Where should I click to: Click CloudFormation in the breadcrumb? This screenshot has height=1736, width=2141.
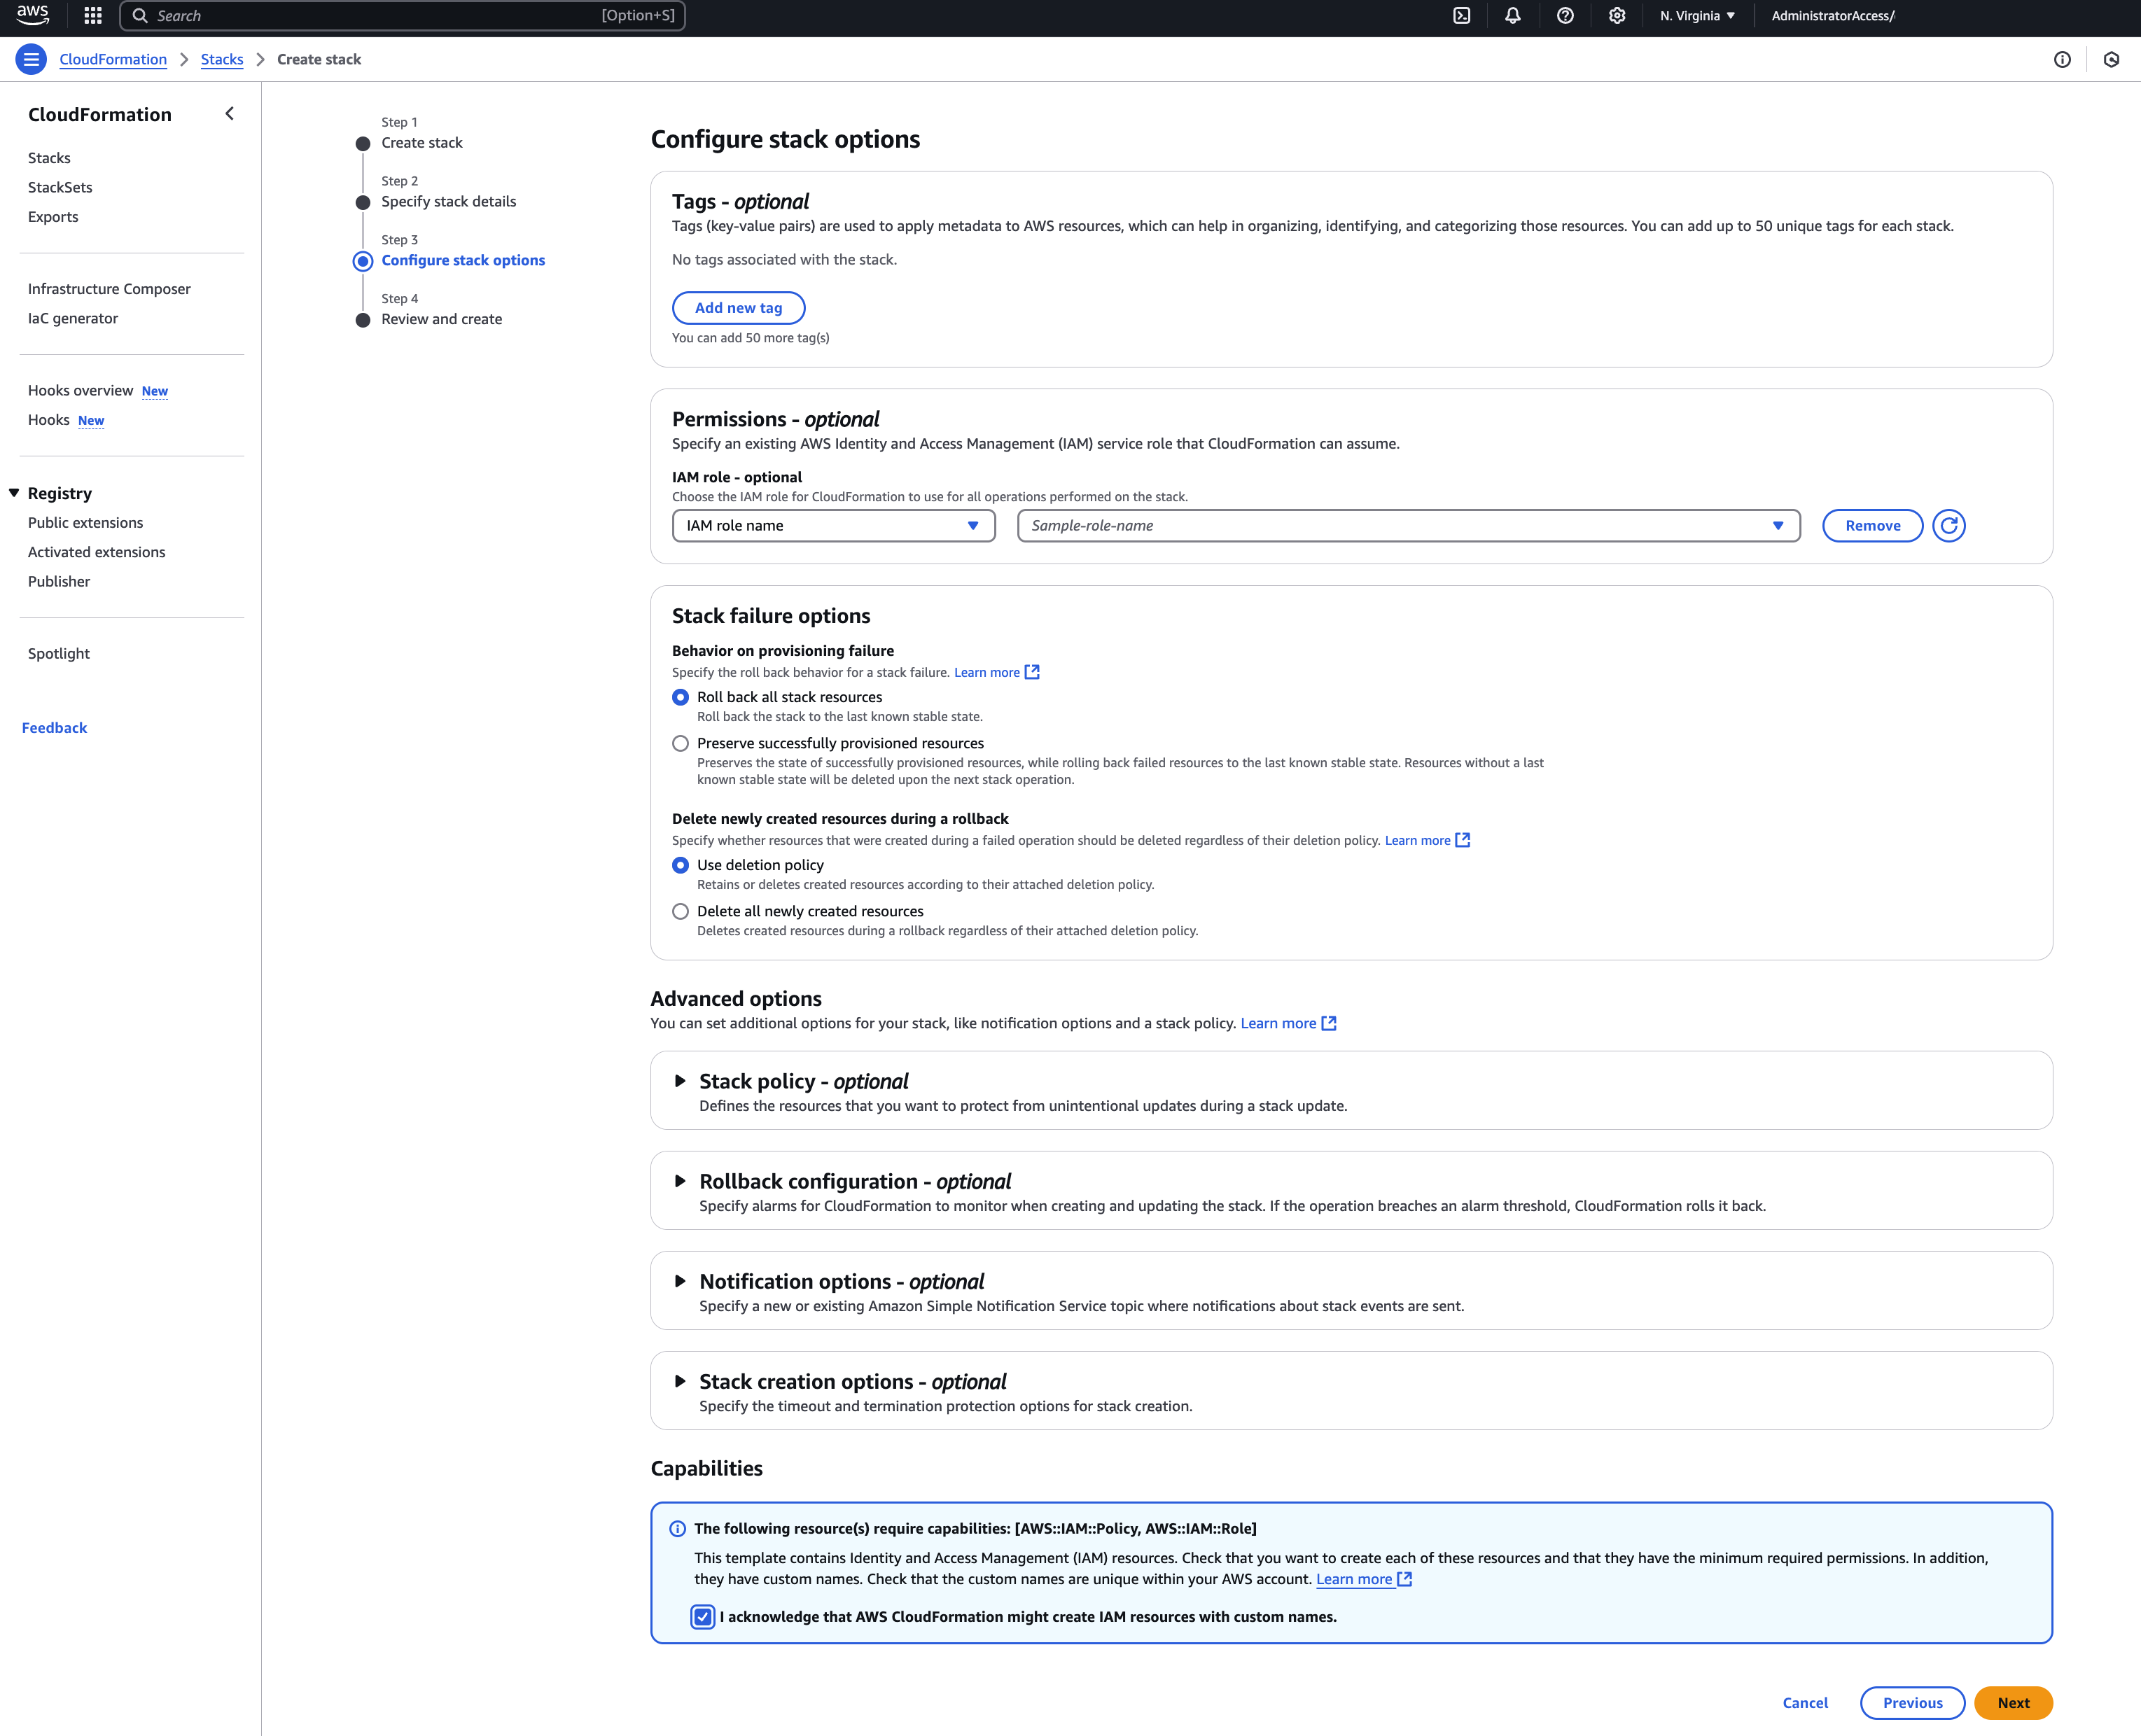113,59
